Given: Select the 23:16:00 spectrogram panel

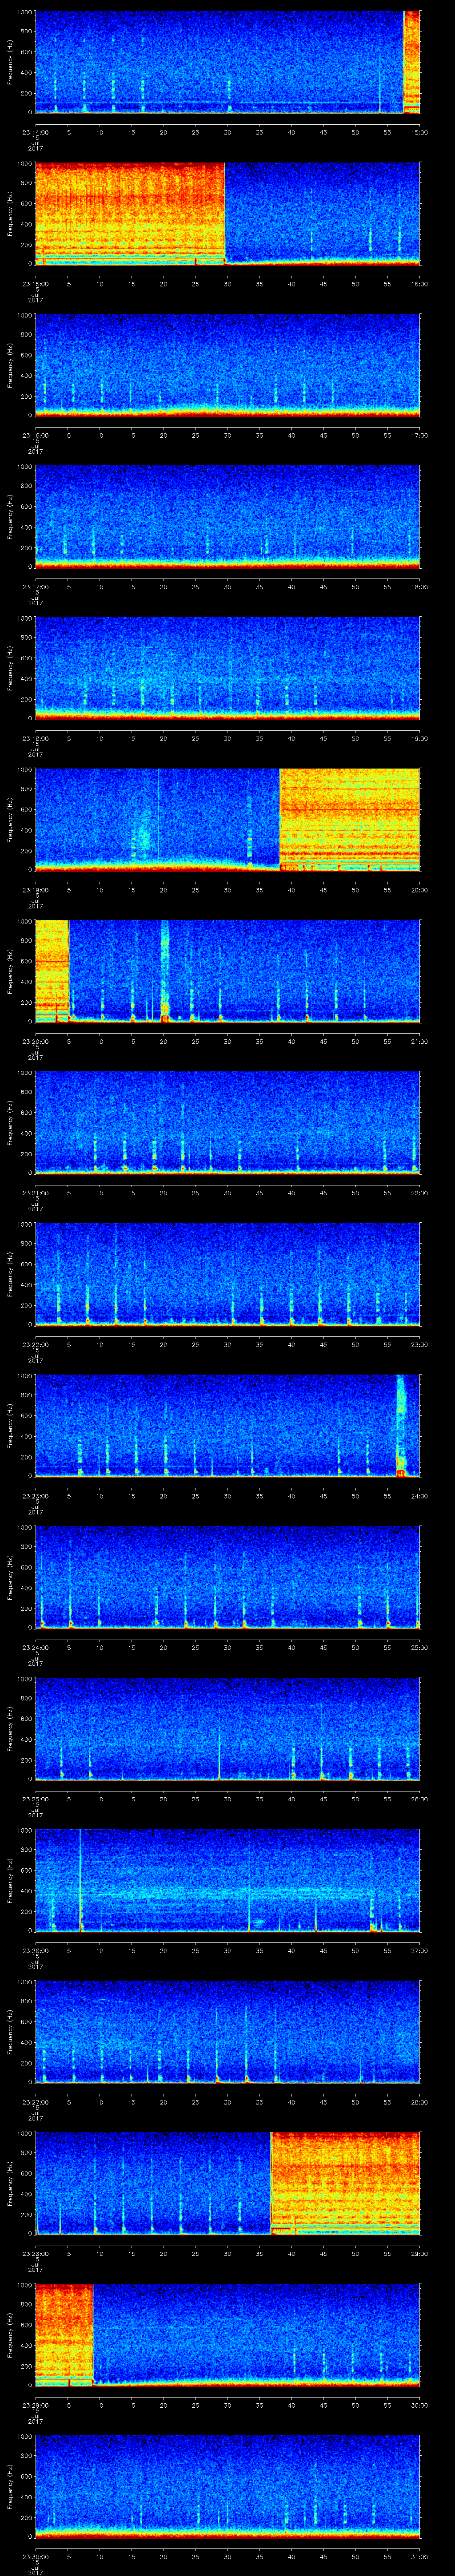Looking at the screenshot, I should click(x=227, y=364).
